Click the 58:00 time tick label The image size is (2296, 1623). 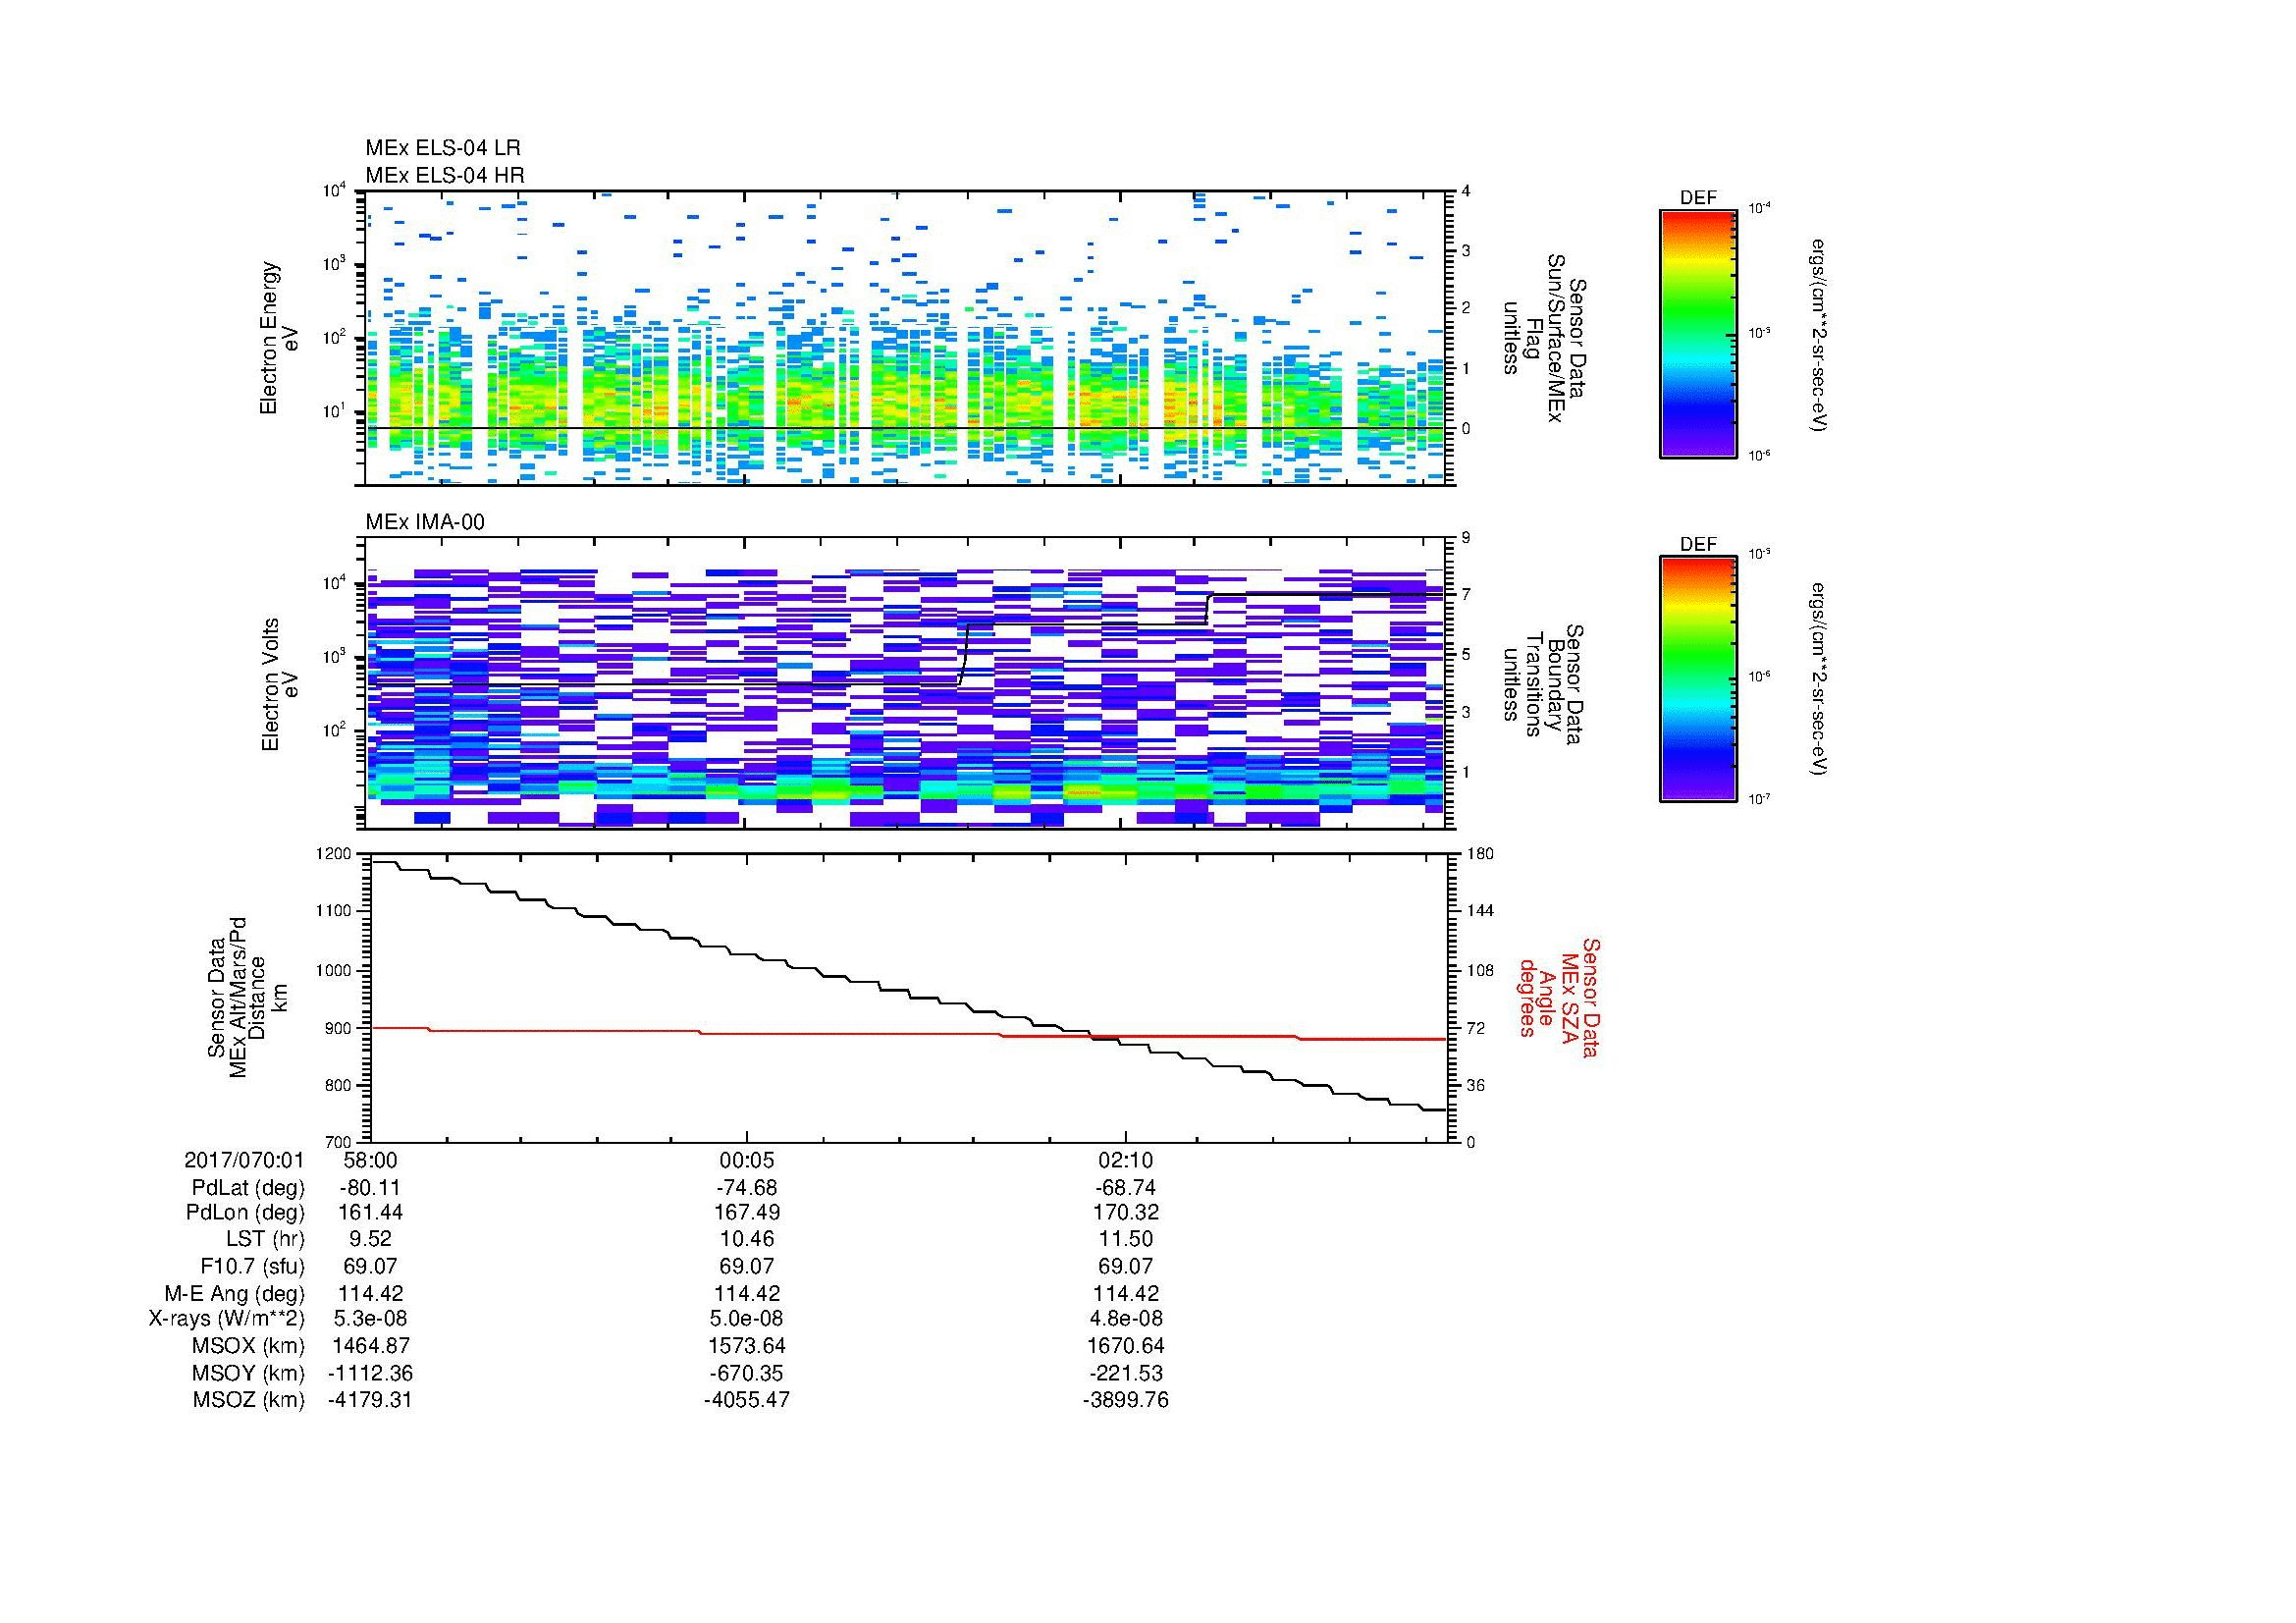tap(370, 1161)
